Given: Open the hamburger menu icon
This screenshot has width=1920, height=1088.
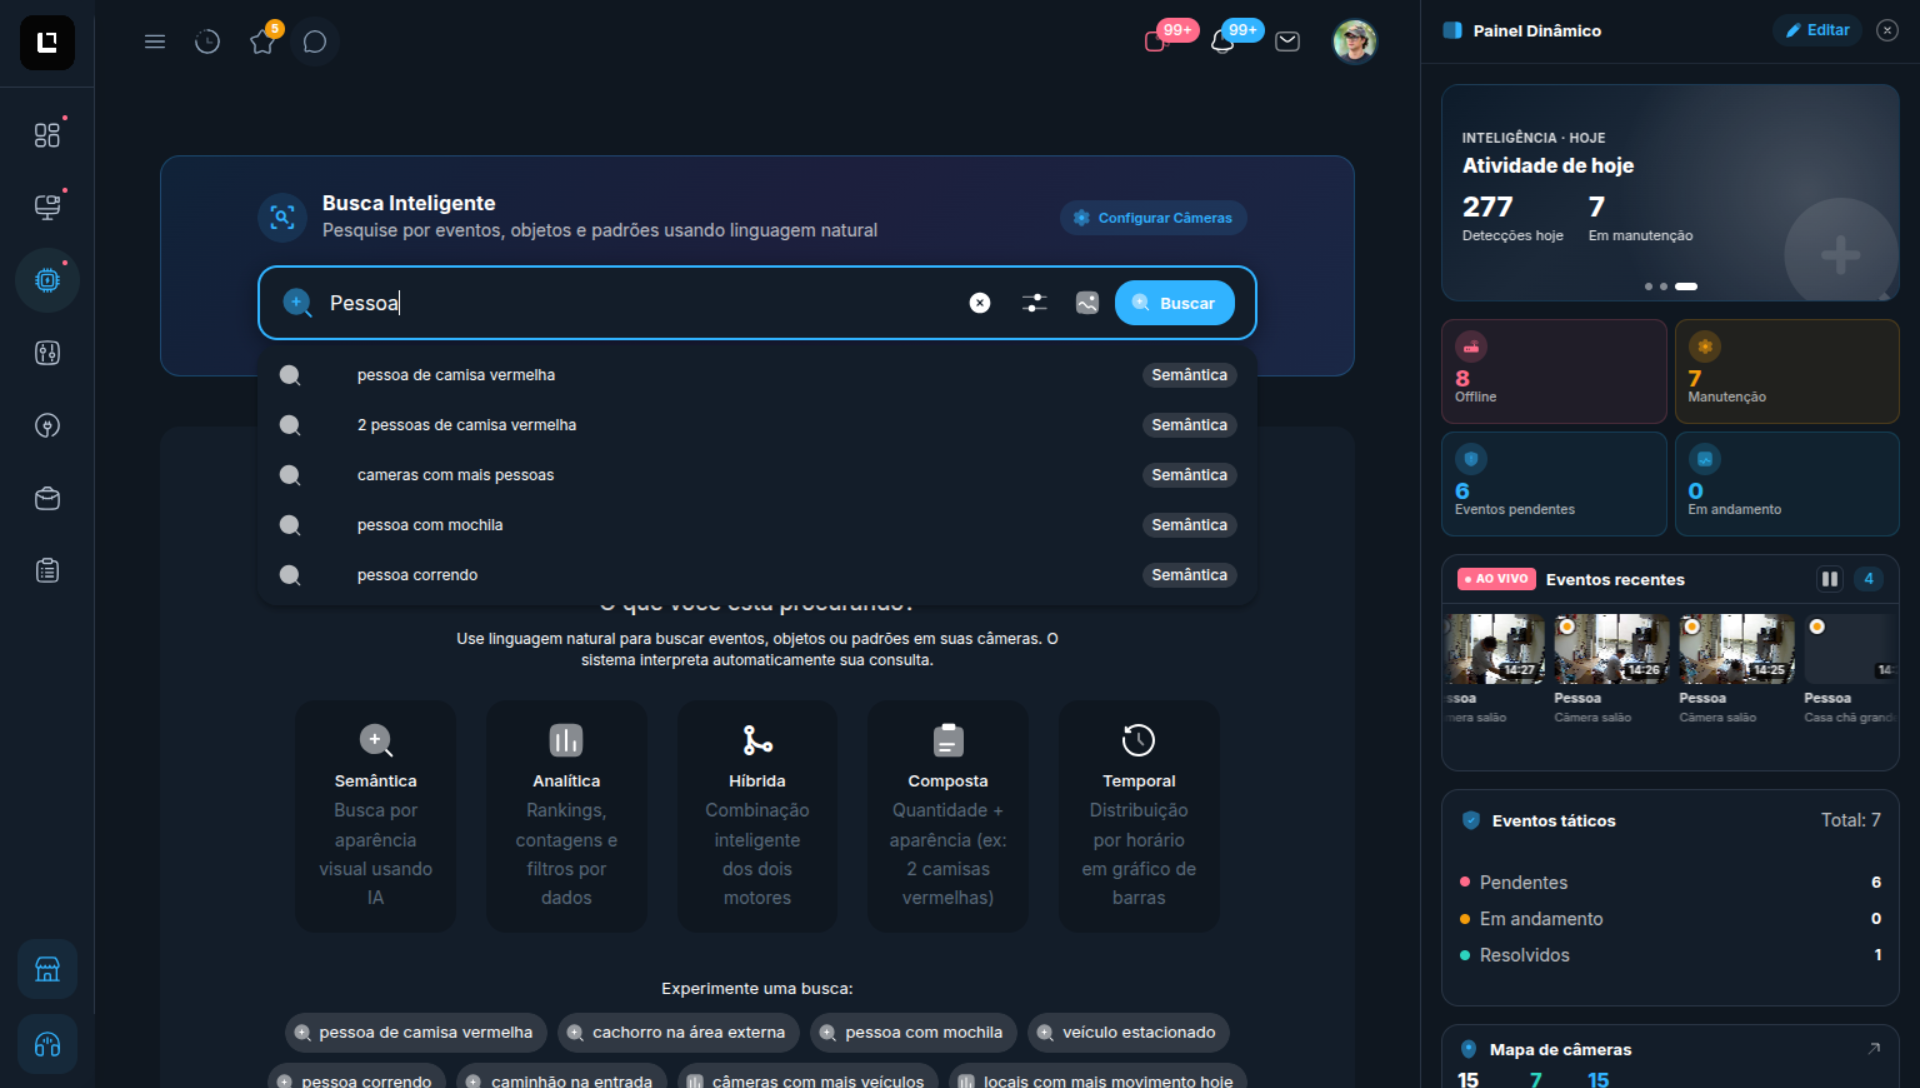Looking at the screenshot, I should click(x=154, y=42).
